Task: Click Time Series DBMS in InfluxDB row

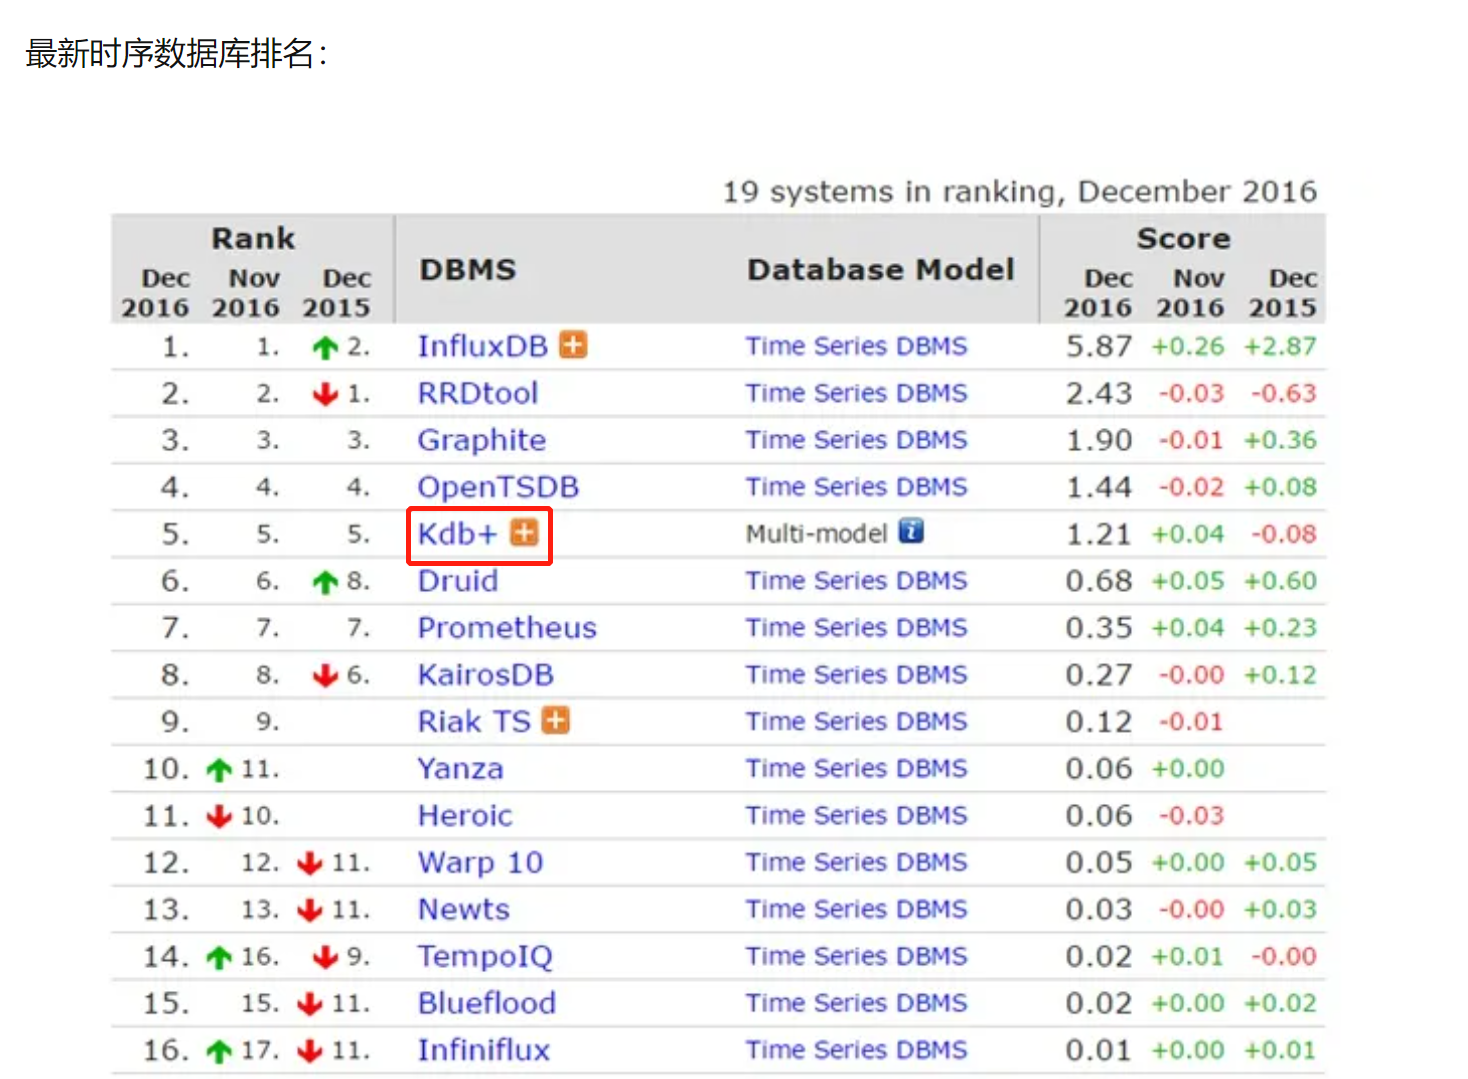Action: click(x=857, y=346)
